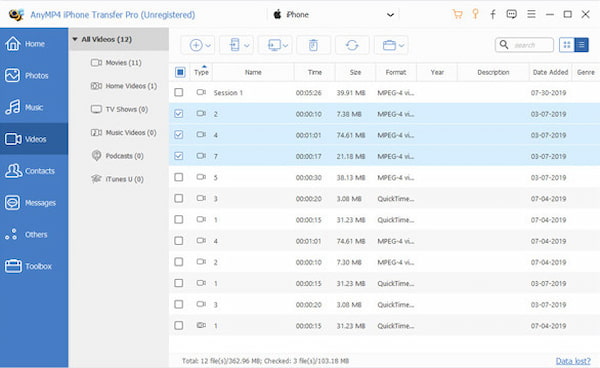Expand the export to device dropdown arrow
Viewport: 600px width, 368px height.
pyautogui.click(x=247, y=46)
